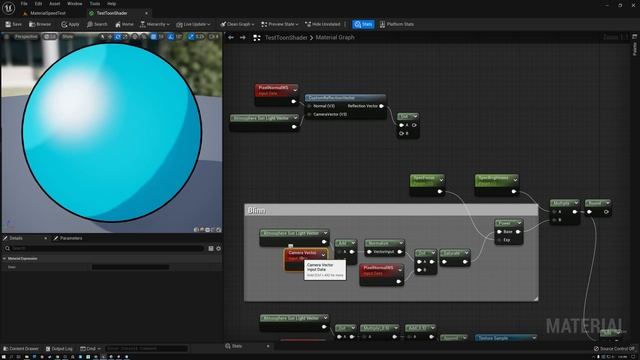Toggle Platform Stats
Viewport: 640px width, 360px height.
(397, 24)
